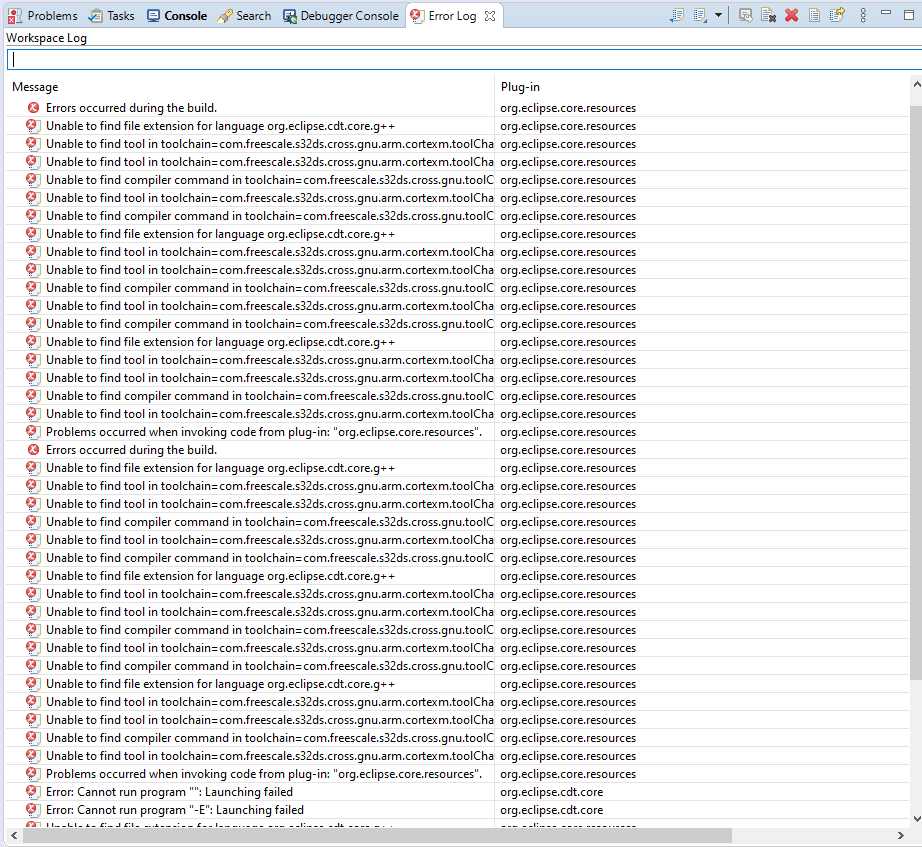Switch to the Tasks tab
Viewport: 922px width, 847px height.
point(112,16)
